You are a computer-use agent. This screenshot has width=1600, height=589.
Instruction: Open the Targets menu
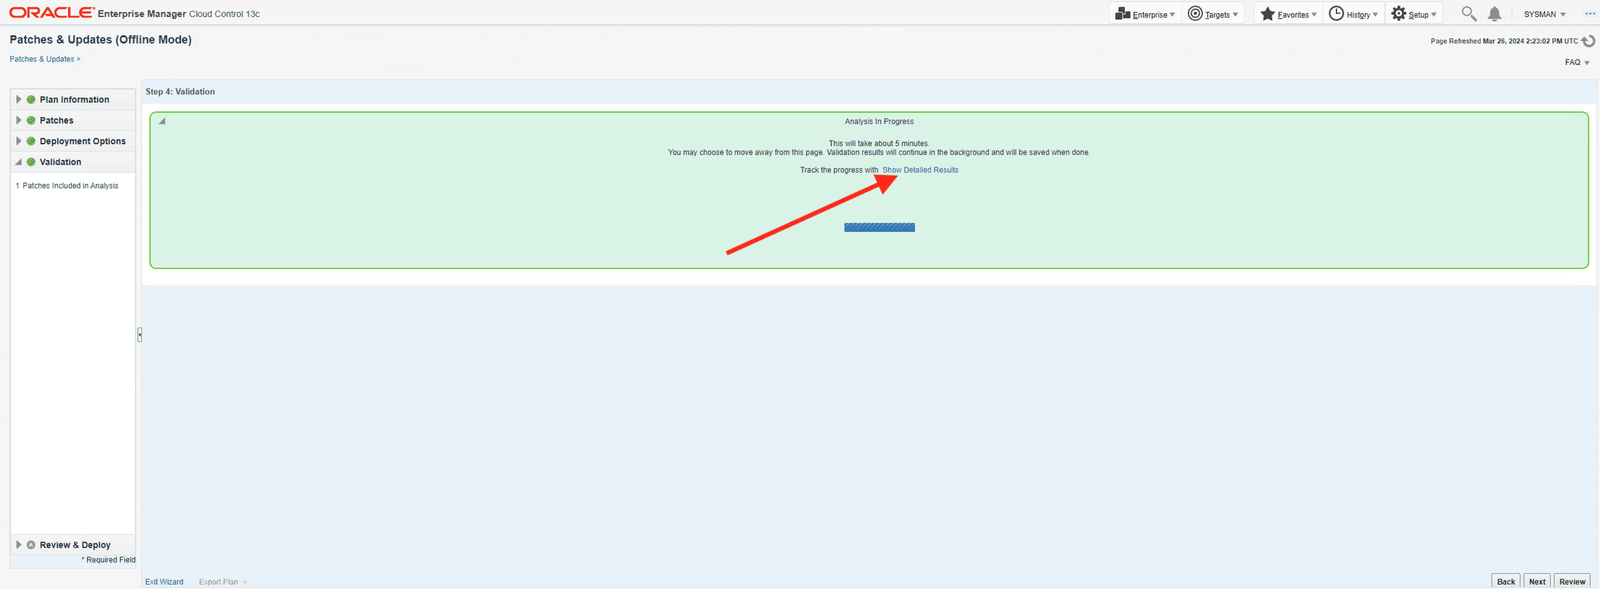(x=1213, y=14)
